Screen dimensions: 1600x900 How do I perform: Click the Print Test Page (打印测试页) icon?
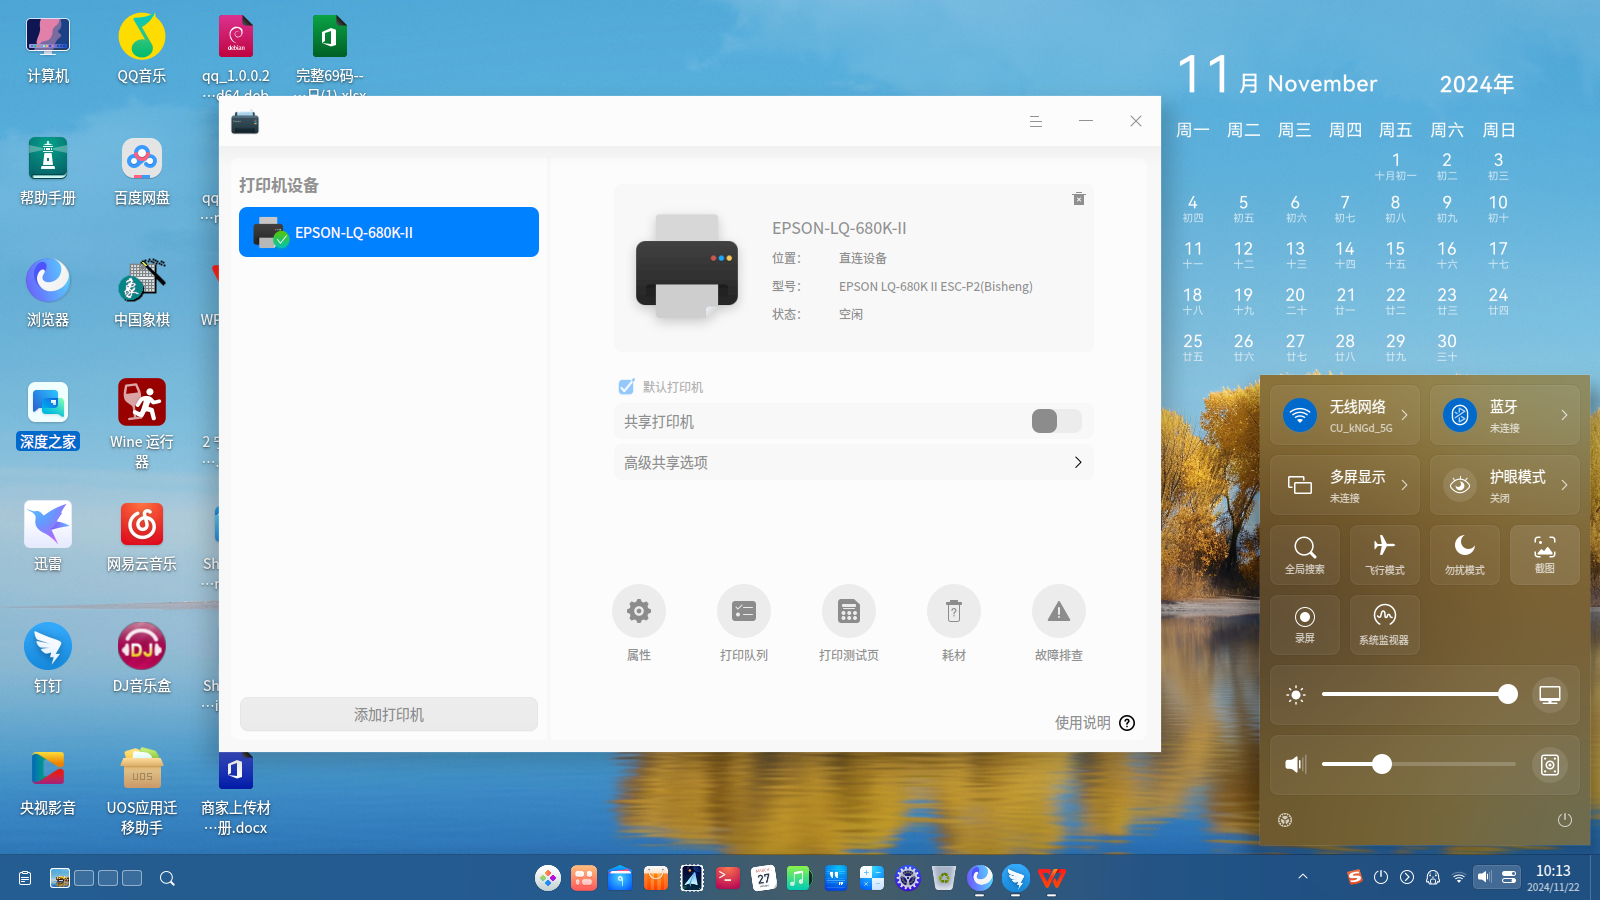(x=849, y=611)
